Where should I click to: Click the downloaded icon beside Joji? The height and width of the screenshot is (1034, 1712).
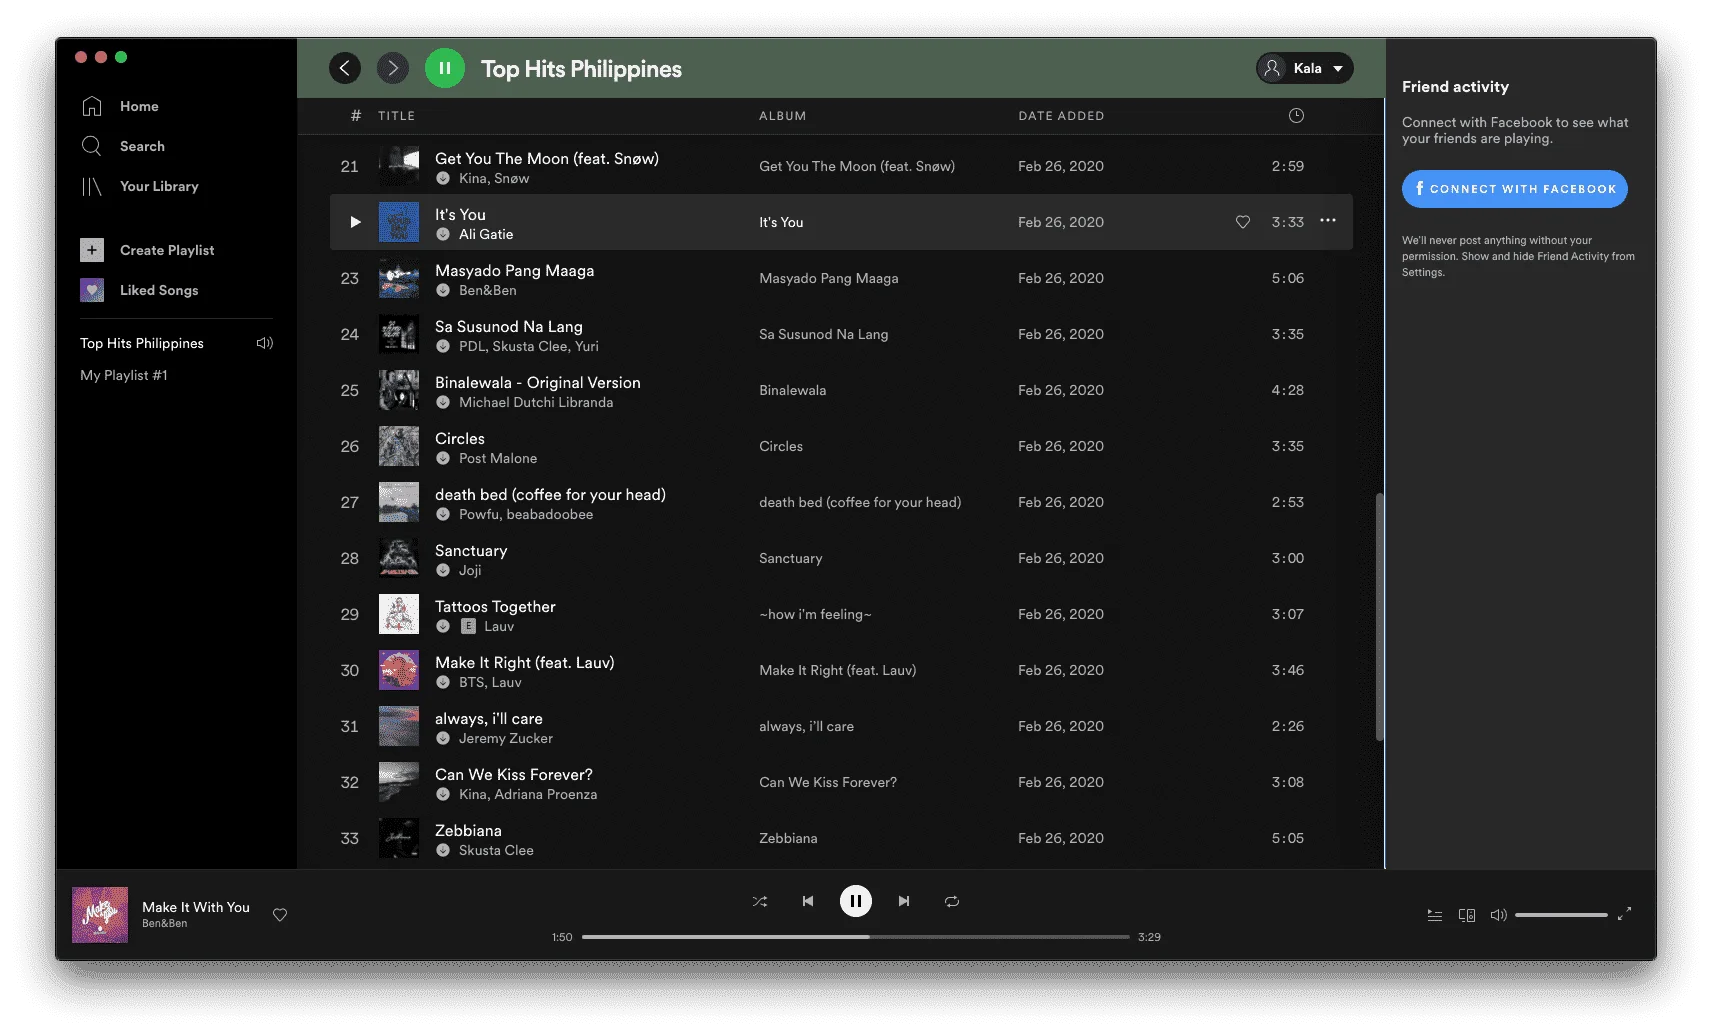443,570
